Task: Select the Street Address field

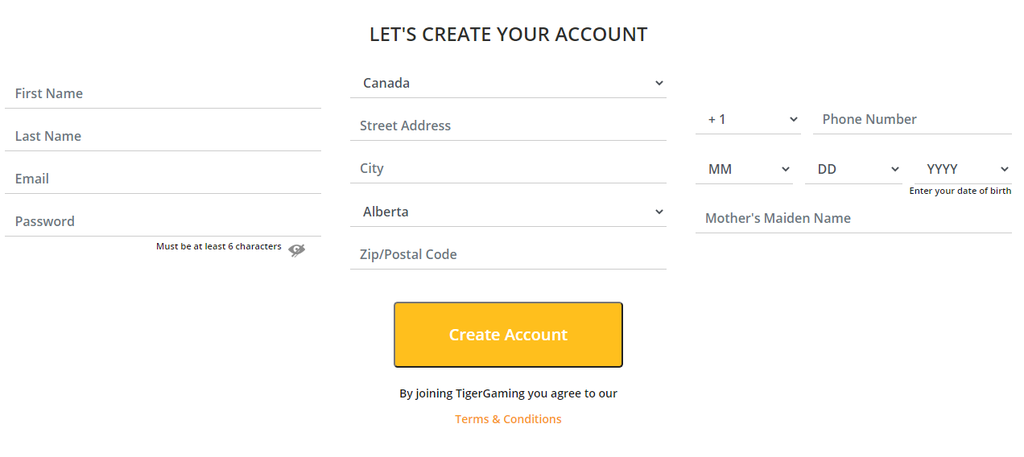Action: pos(508,125)
